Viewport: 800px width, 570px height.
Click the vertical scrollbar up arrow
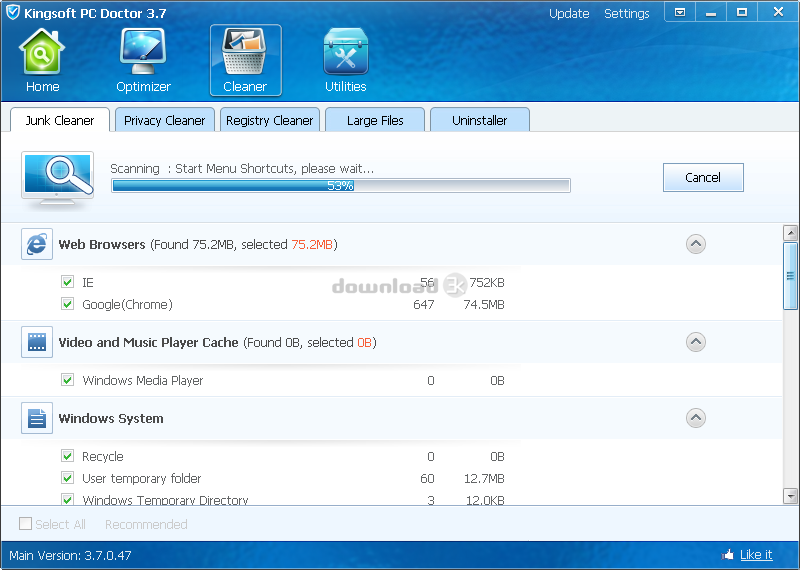[x=790, y=233]
